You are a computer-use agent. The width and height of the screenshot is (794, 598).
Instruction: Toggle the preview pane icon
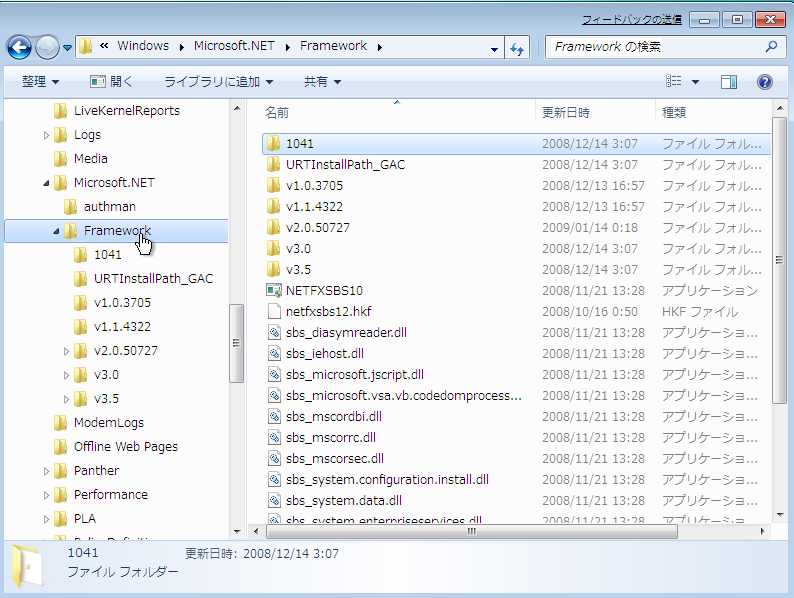tap(729, 82)
